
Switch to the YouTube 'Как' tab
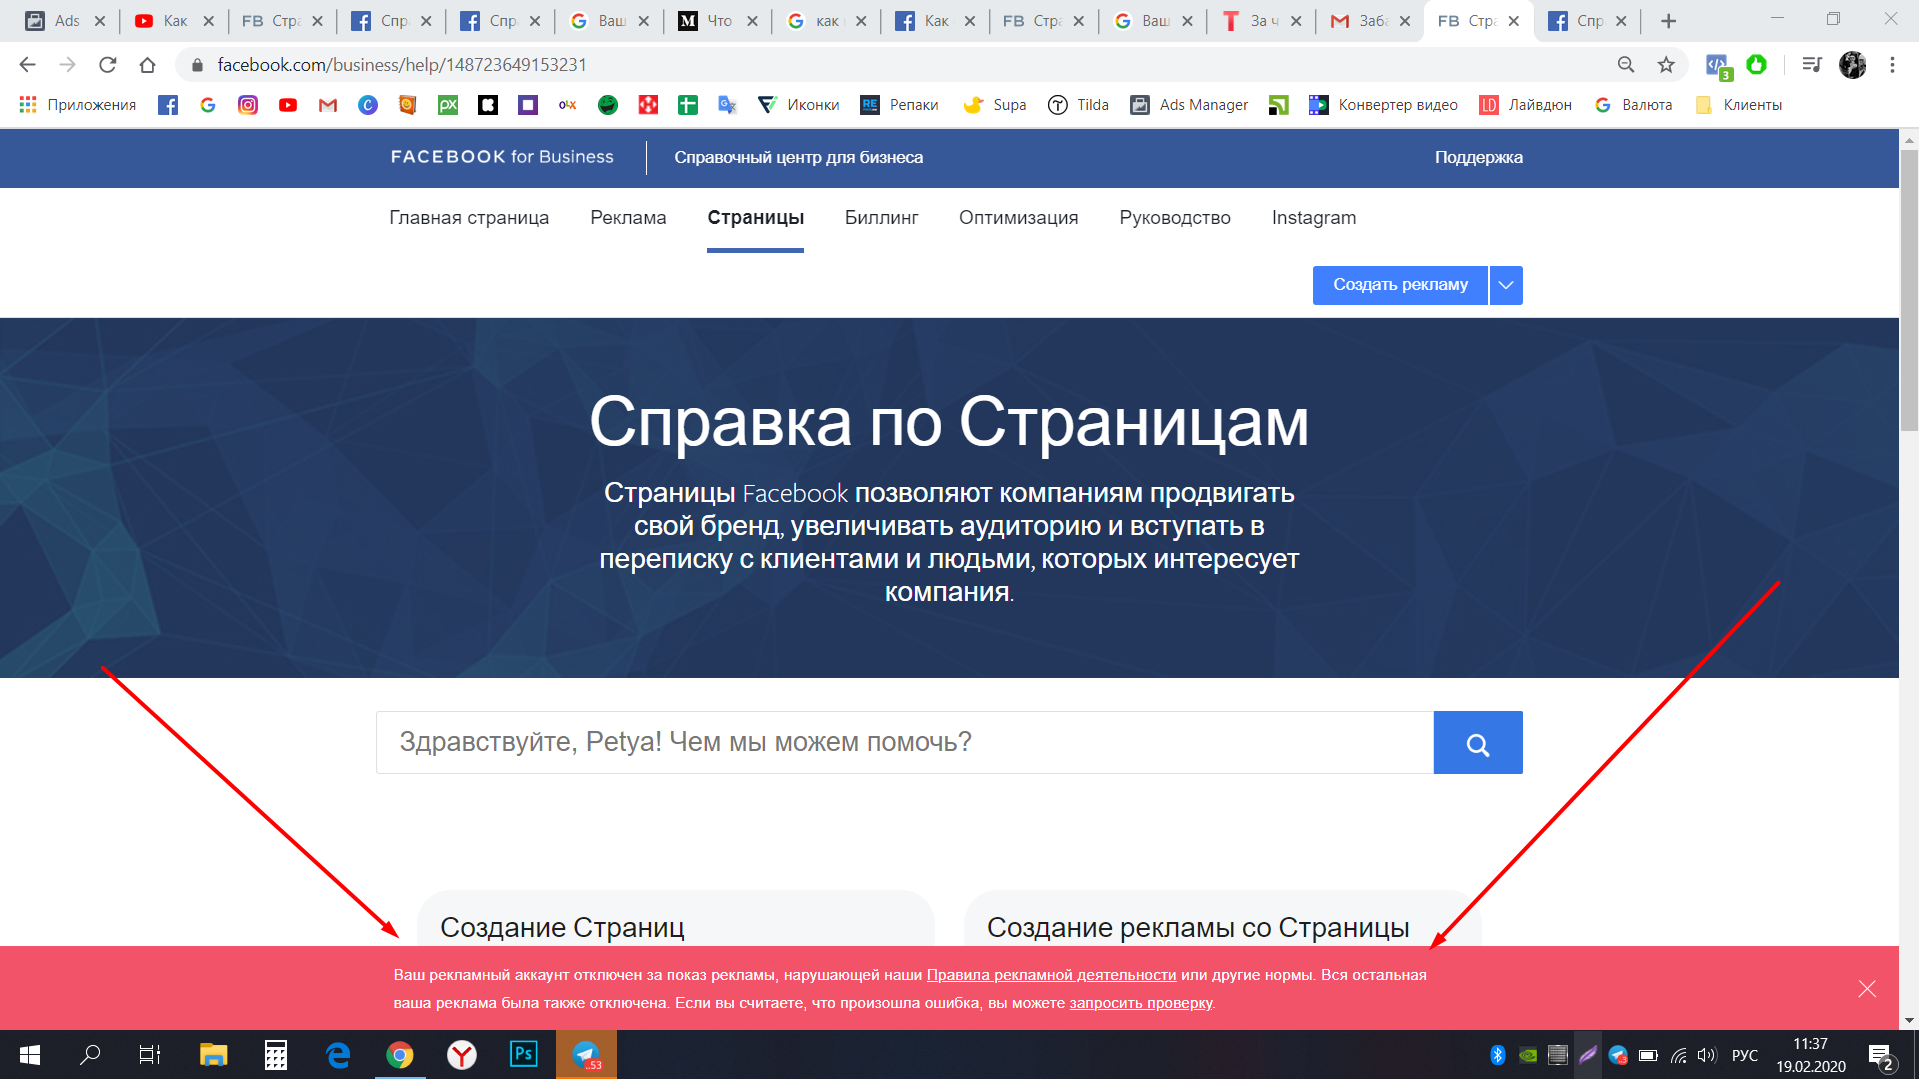coord(173,21)
